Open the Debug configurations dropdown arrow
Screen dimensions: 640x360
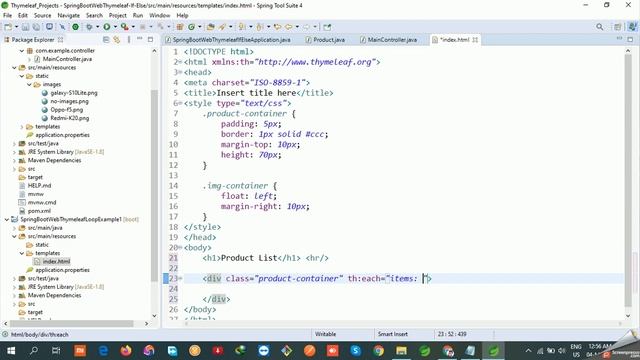coord(98,27)
